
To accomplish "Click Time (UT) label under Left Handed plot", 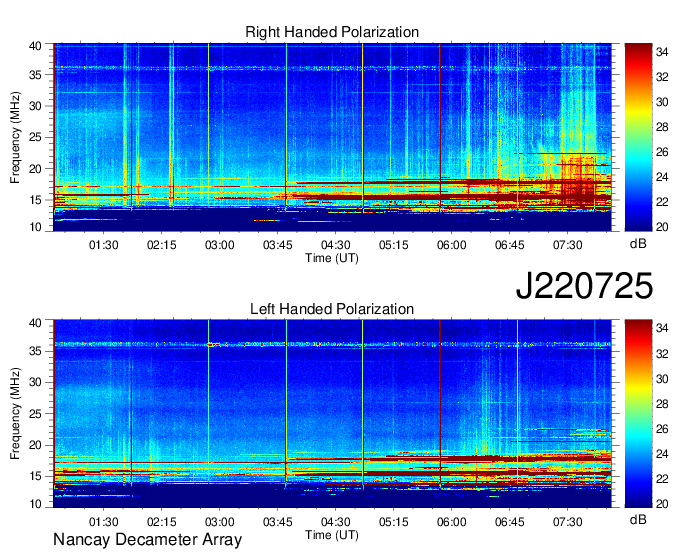I will point(332,535).
